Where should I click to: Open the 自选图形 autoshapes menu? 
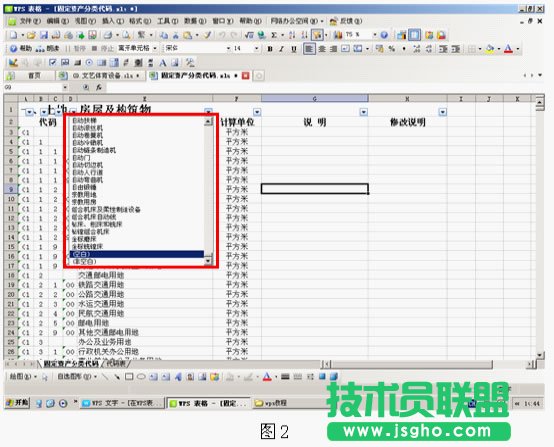tap(77, 377)
